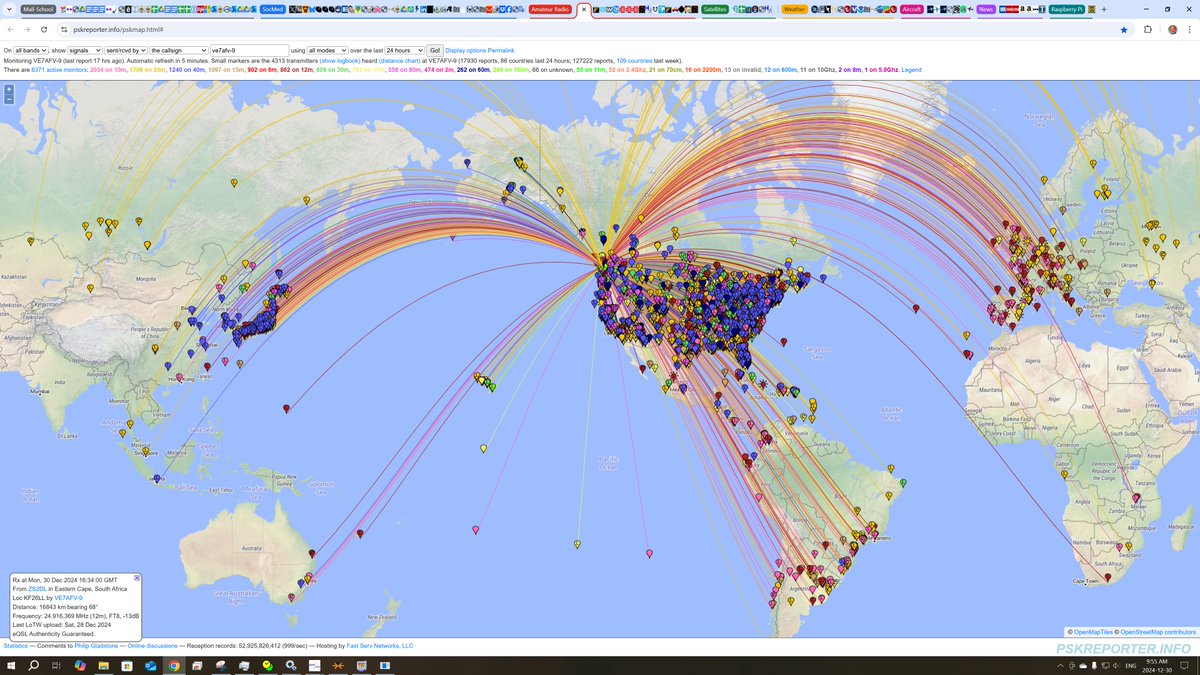
Task: Open the Permalink link
Action: click(x=501, y=50)
